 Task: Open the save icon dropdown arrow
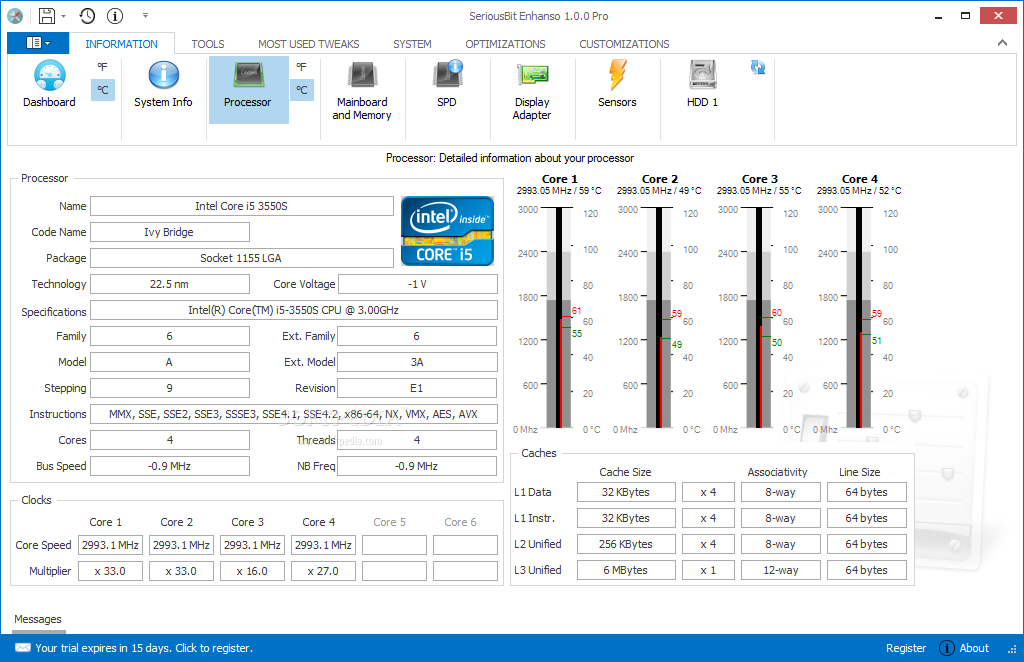click(x=63, y=16)
